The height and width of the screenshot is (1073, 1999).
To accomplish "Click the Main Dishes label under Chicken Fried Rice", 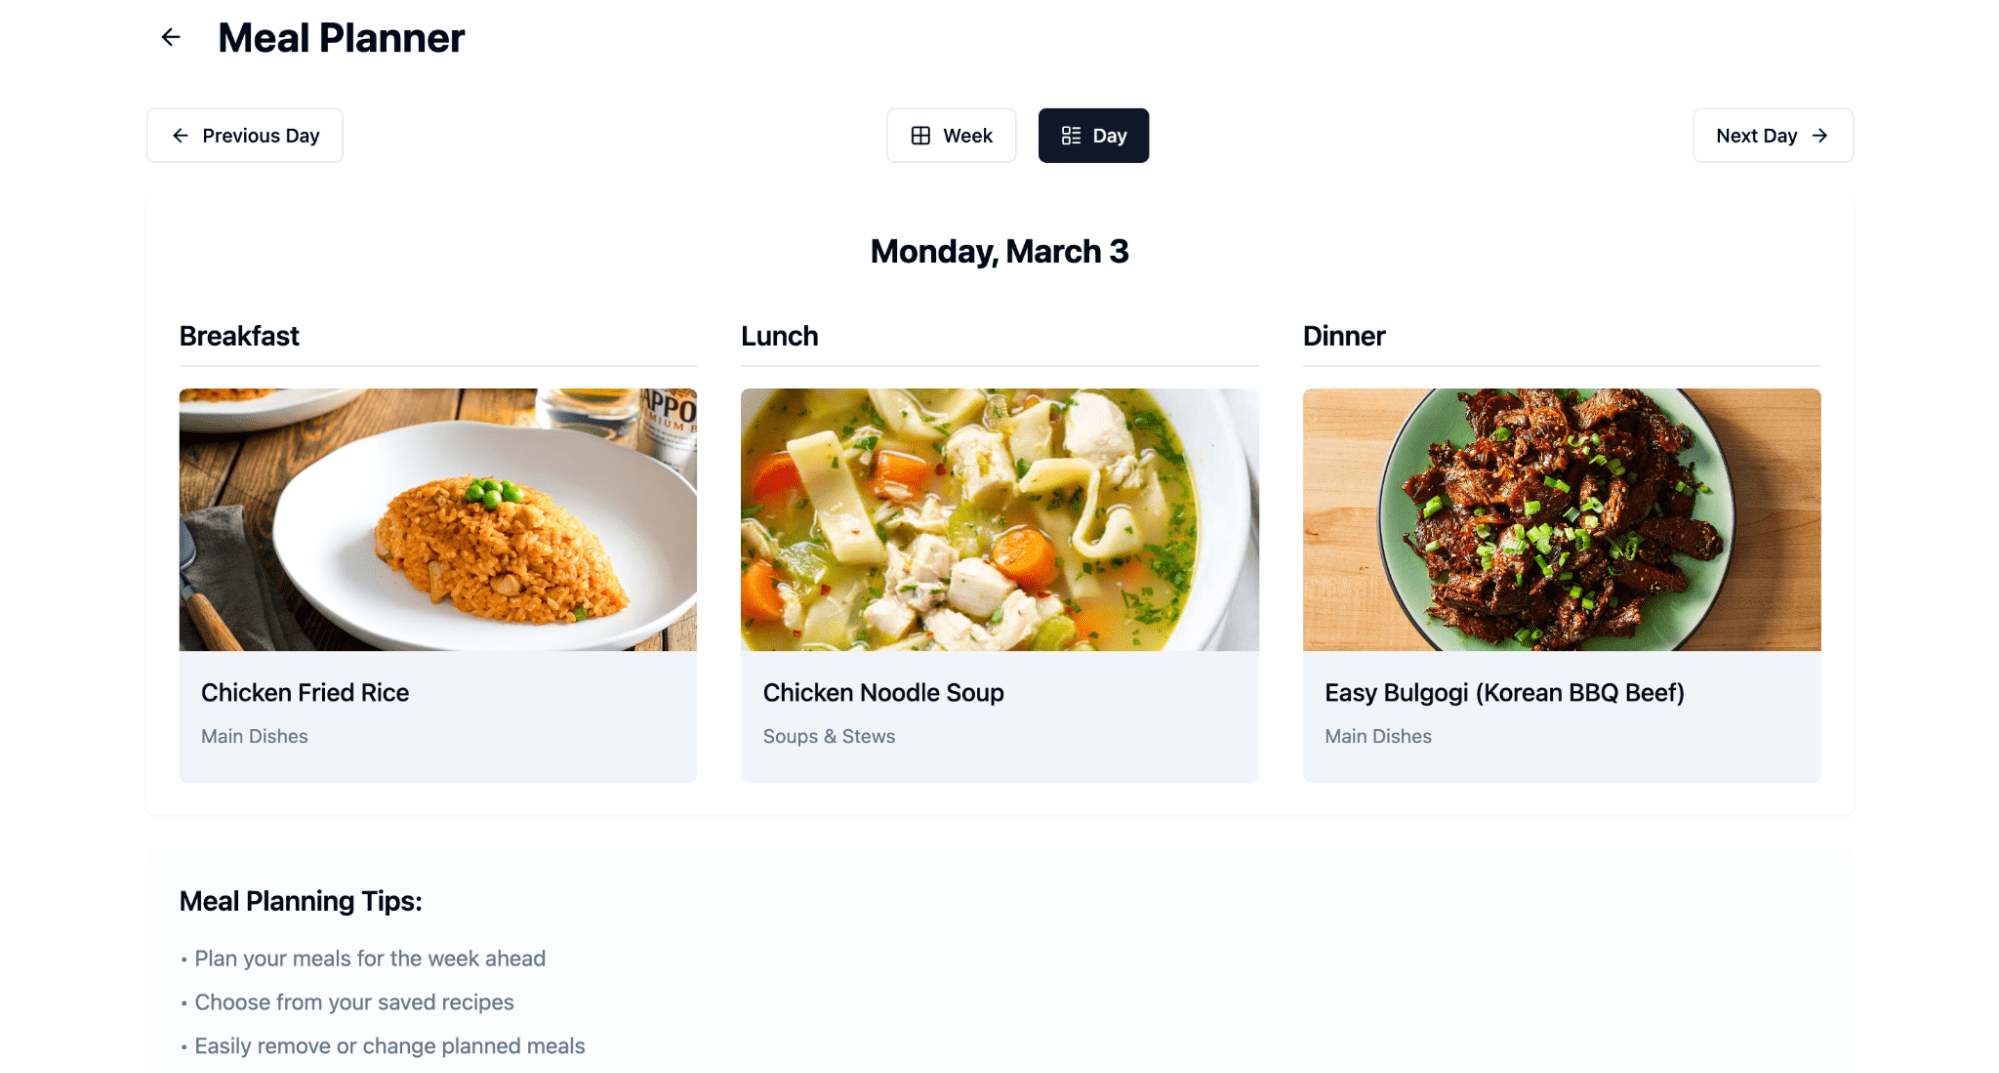I will click(x=254, y=736).
